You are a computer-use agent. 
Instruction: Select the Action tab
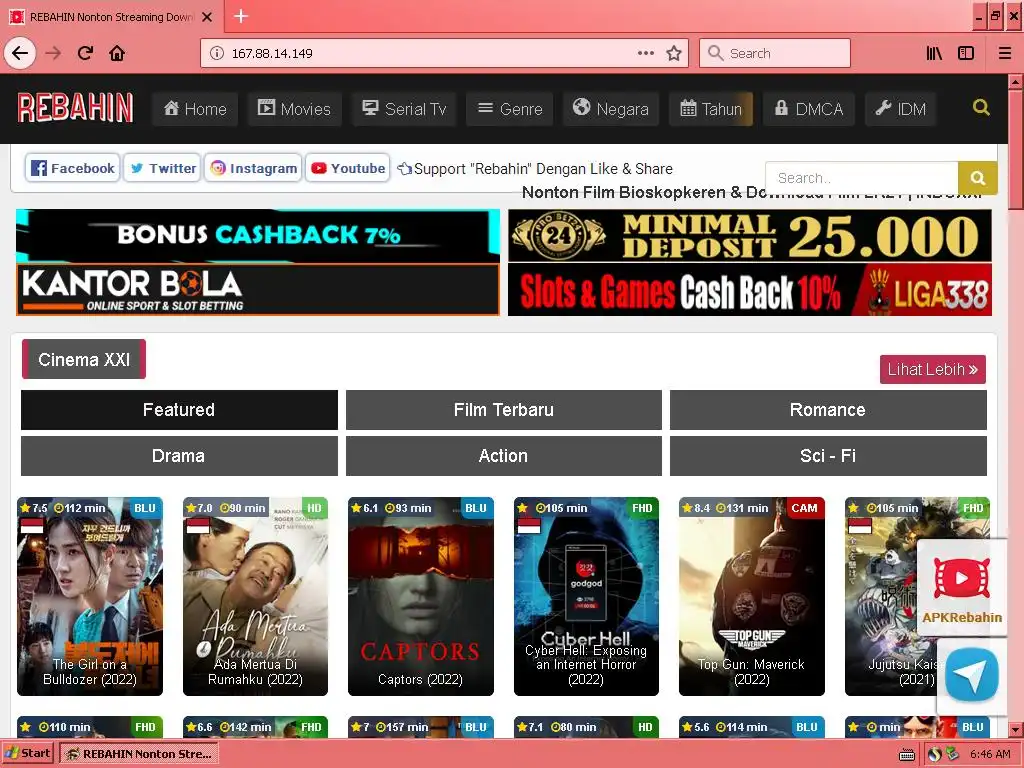(504, 456)
